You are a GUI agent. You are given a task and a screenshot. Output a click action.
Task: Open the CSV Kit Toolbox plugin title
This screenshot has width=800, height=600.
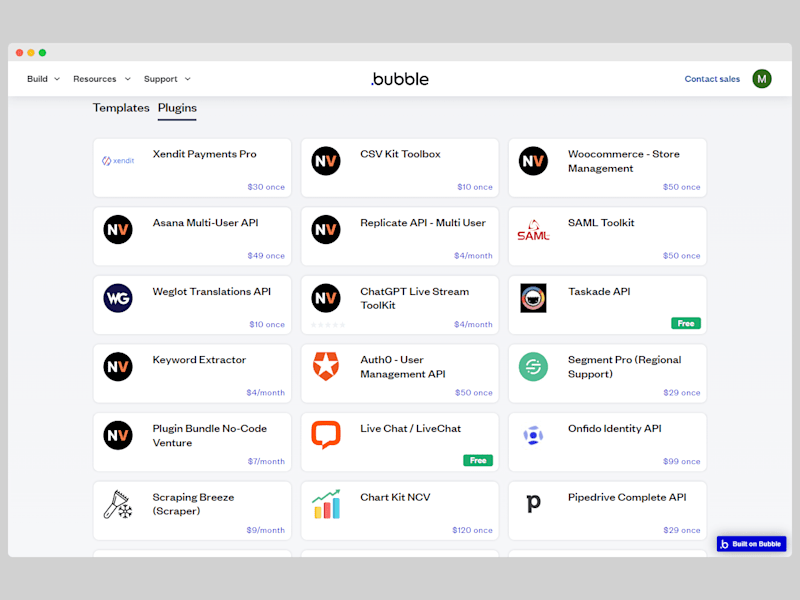pyautogui.click(x=400, y=154)
